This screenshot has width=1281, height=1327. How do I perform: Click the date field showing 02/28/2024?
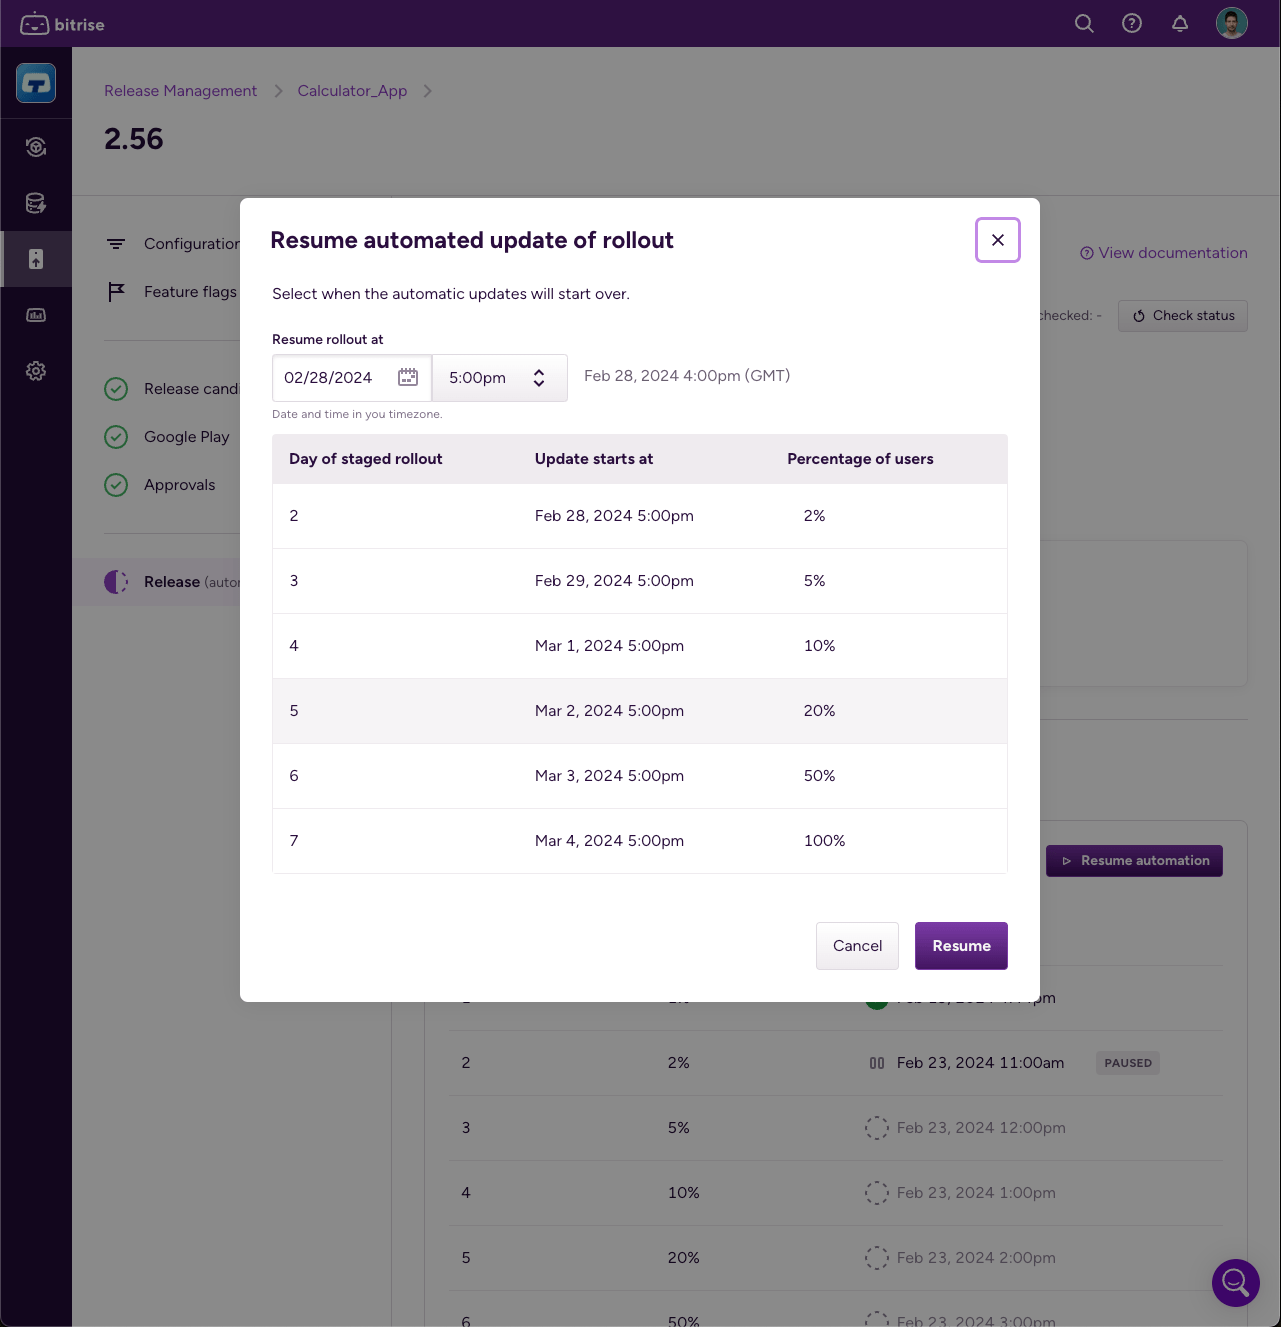(x=329, y=378)
